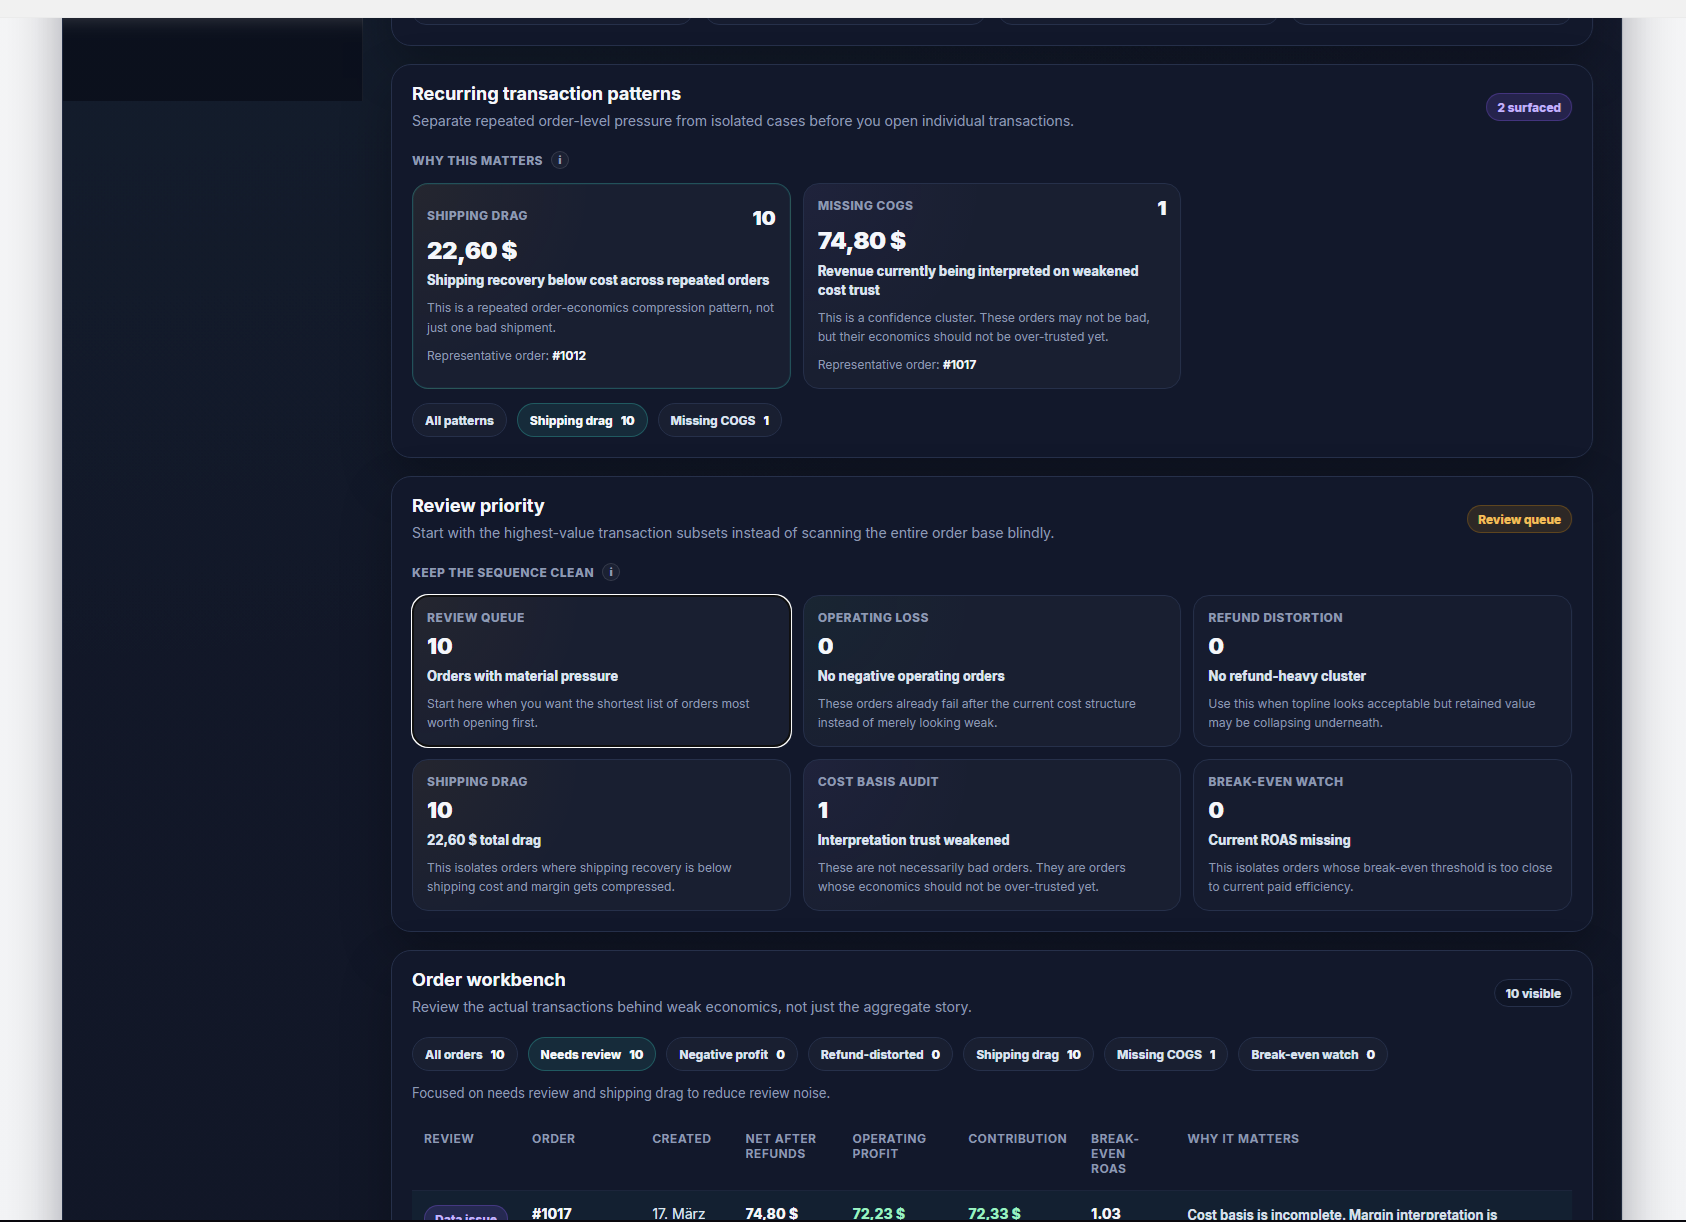Select the Refund Distortion priority card
The height and width of the screenshot is (1222, 1686).
1381,671
